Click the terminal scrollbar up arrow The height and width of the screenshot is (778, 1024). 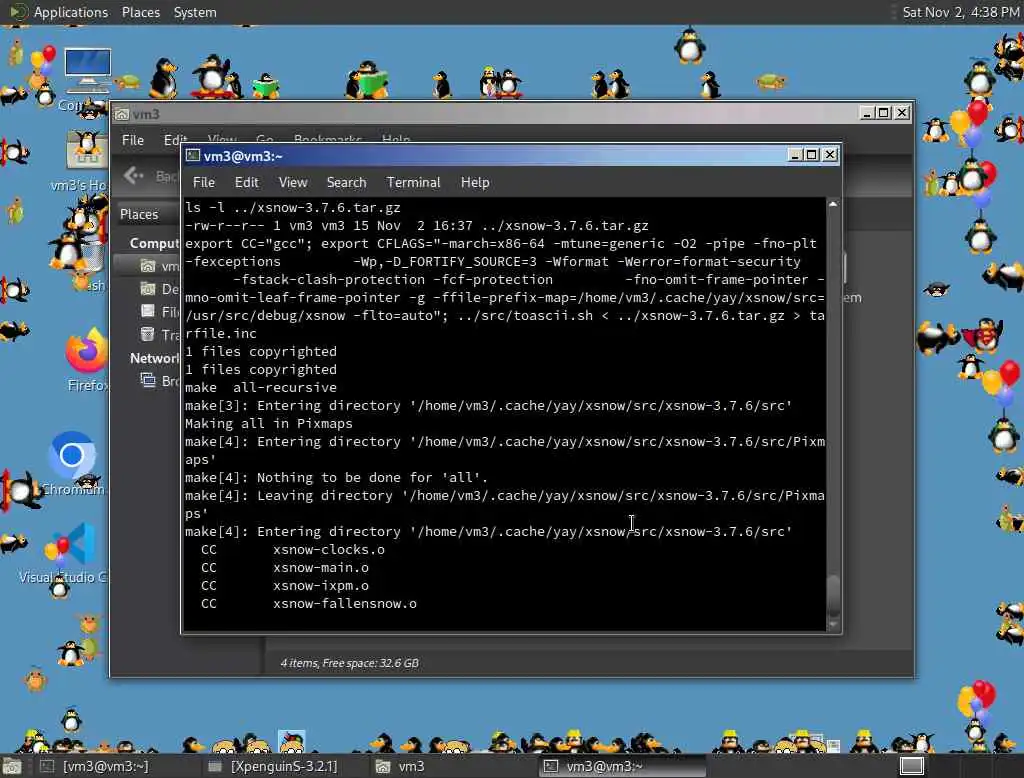(833, 204)
